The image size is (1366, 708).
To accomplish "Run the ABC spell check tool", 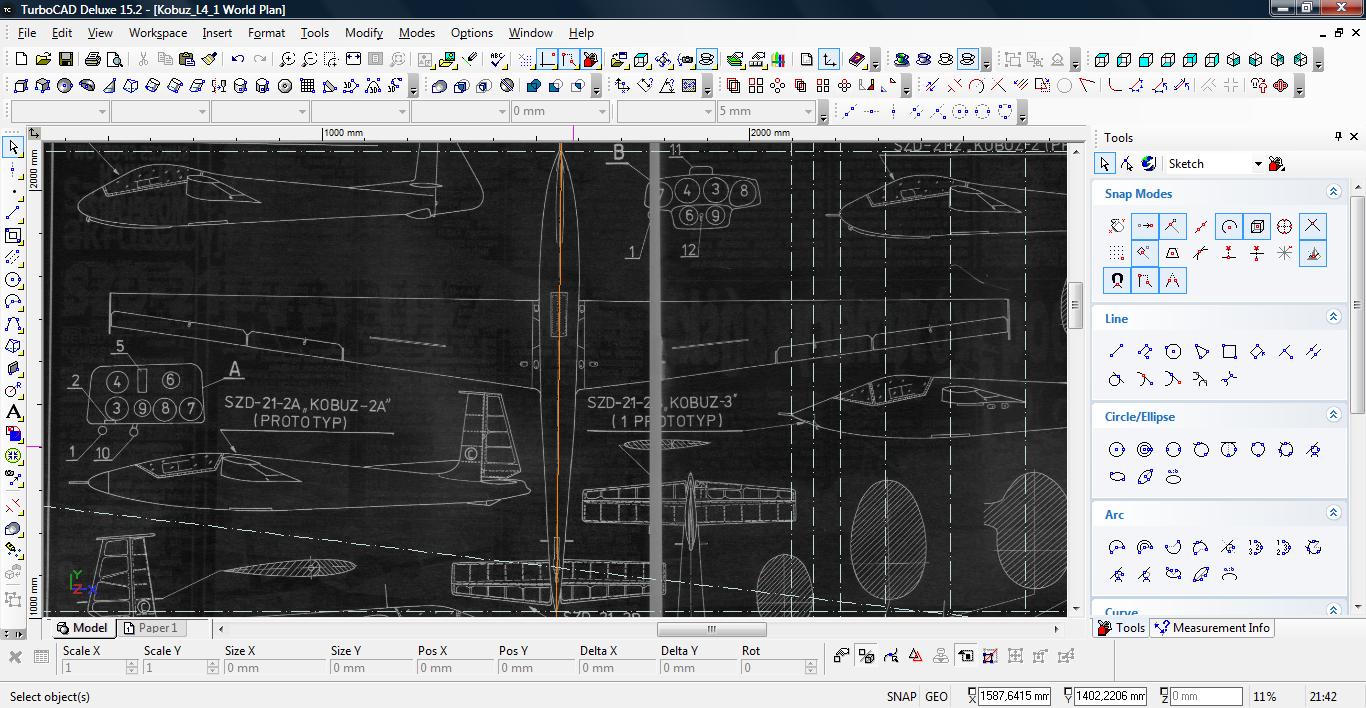I will coord(498,60).
